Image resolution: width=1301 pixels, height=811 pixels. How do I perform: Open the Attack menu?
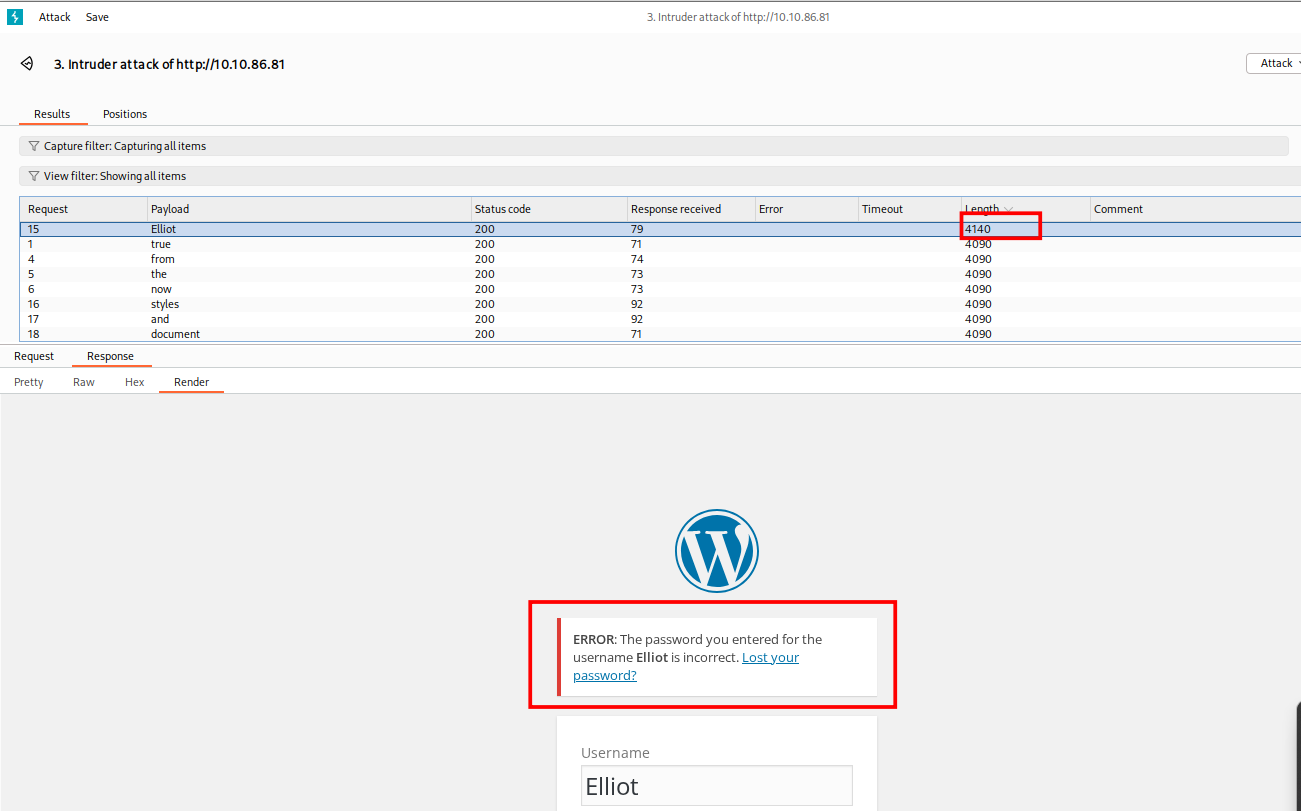pyautogui.click(x=54, y=17)
